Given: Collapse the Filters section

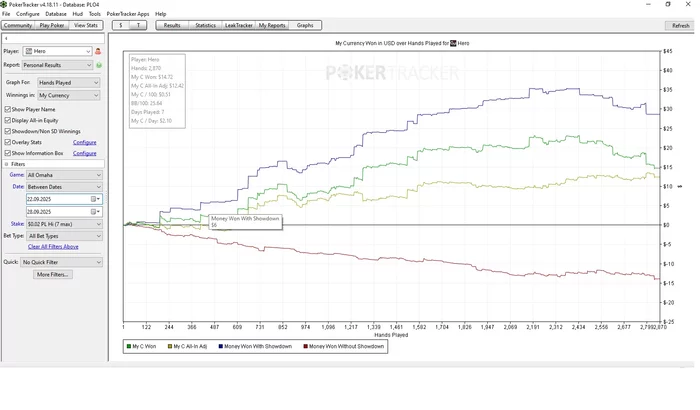Looking at the screenshot, I should pyautogui.click(x=6, y=164).
